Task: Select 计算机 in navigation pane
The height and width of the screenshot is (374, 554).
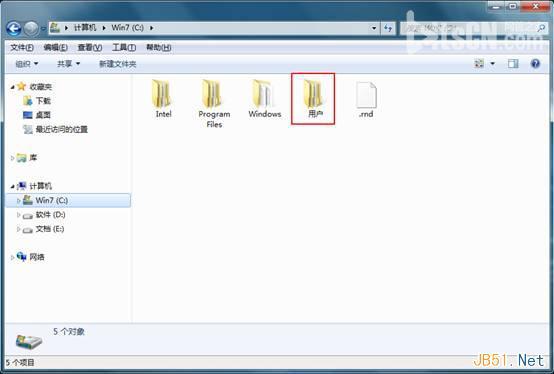Action: point(41,186)
